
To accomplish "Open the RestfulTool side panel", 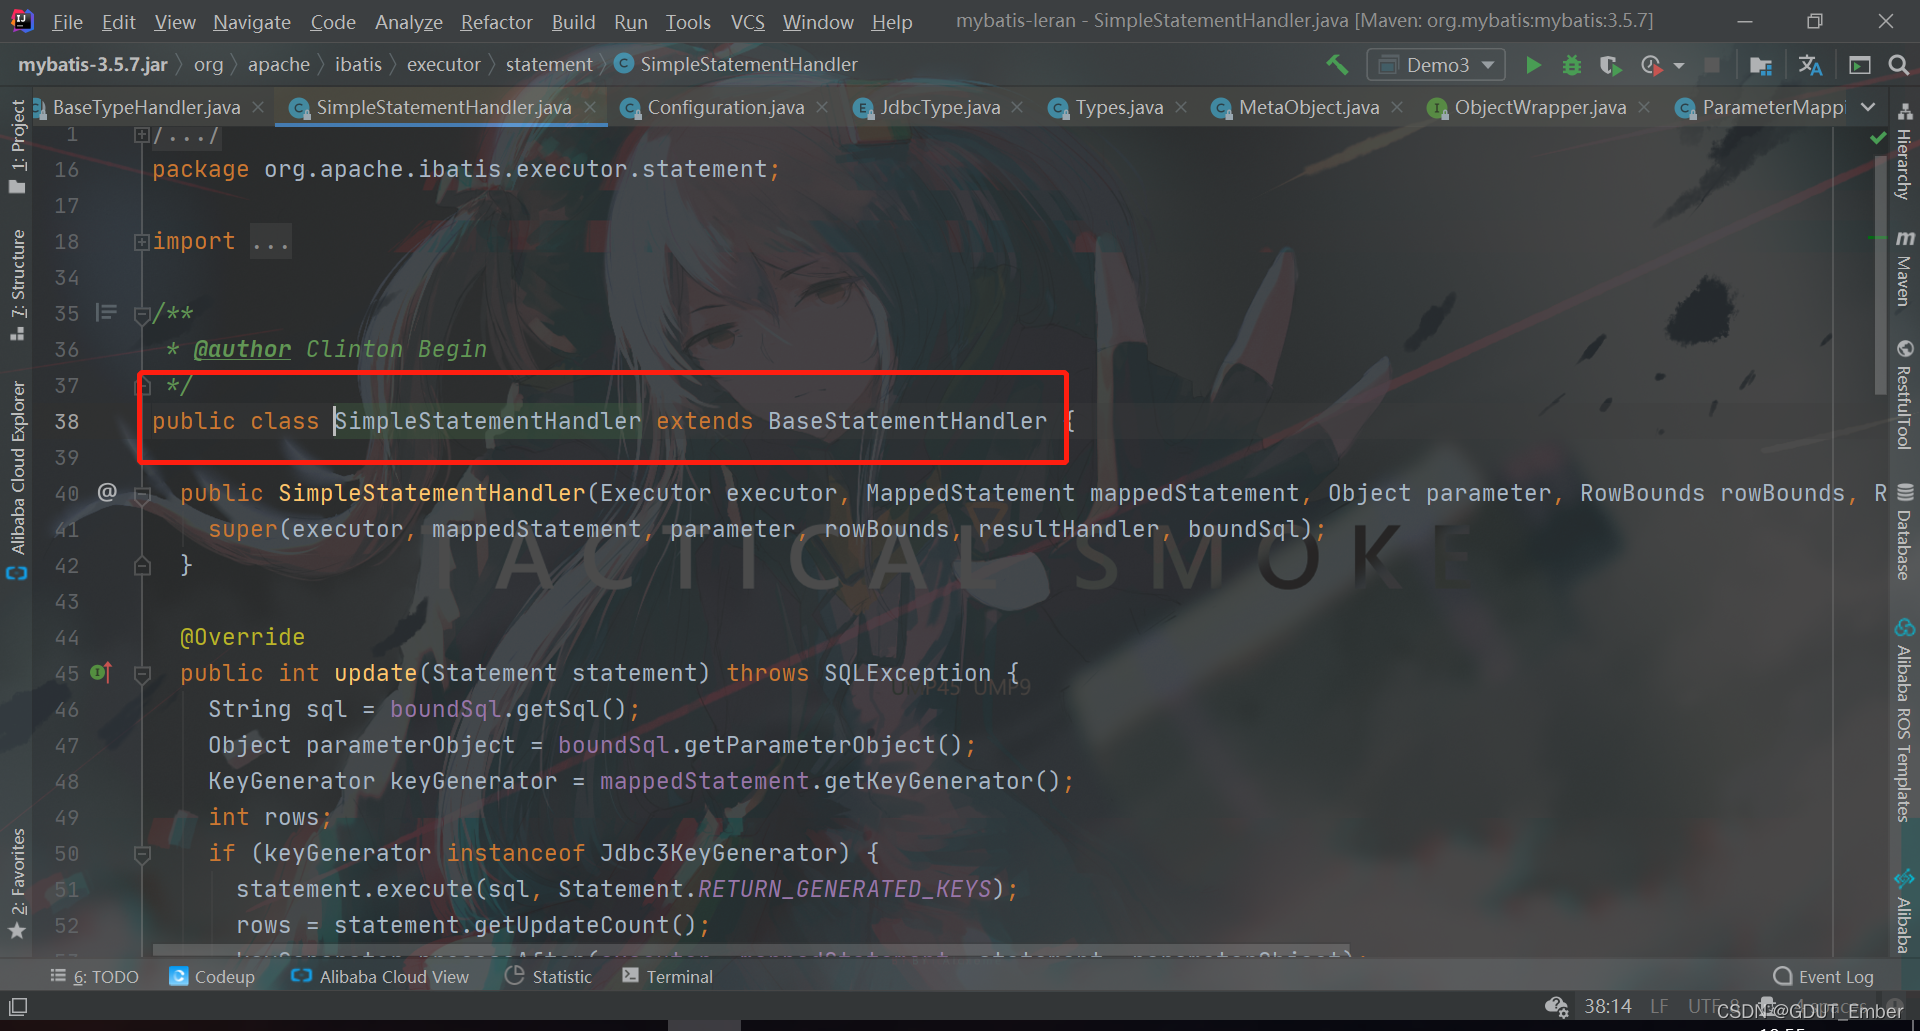I will click(x=1905, y=395).
